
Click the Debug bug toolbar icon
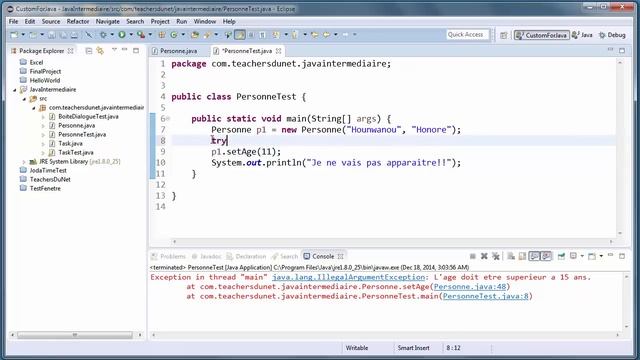point(103,35)
